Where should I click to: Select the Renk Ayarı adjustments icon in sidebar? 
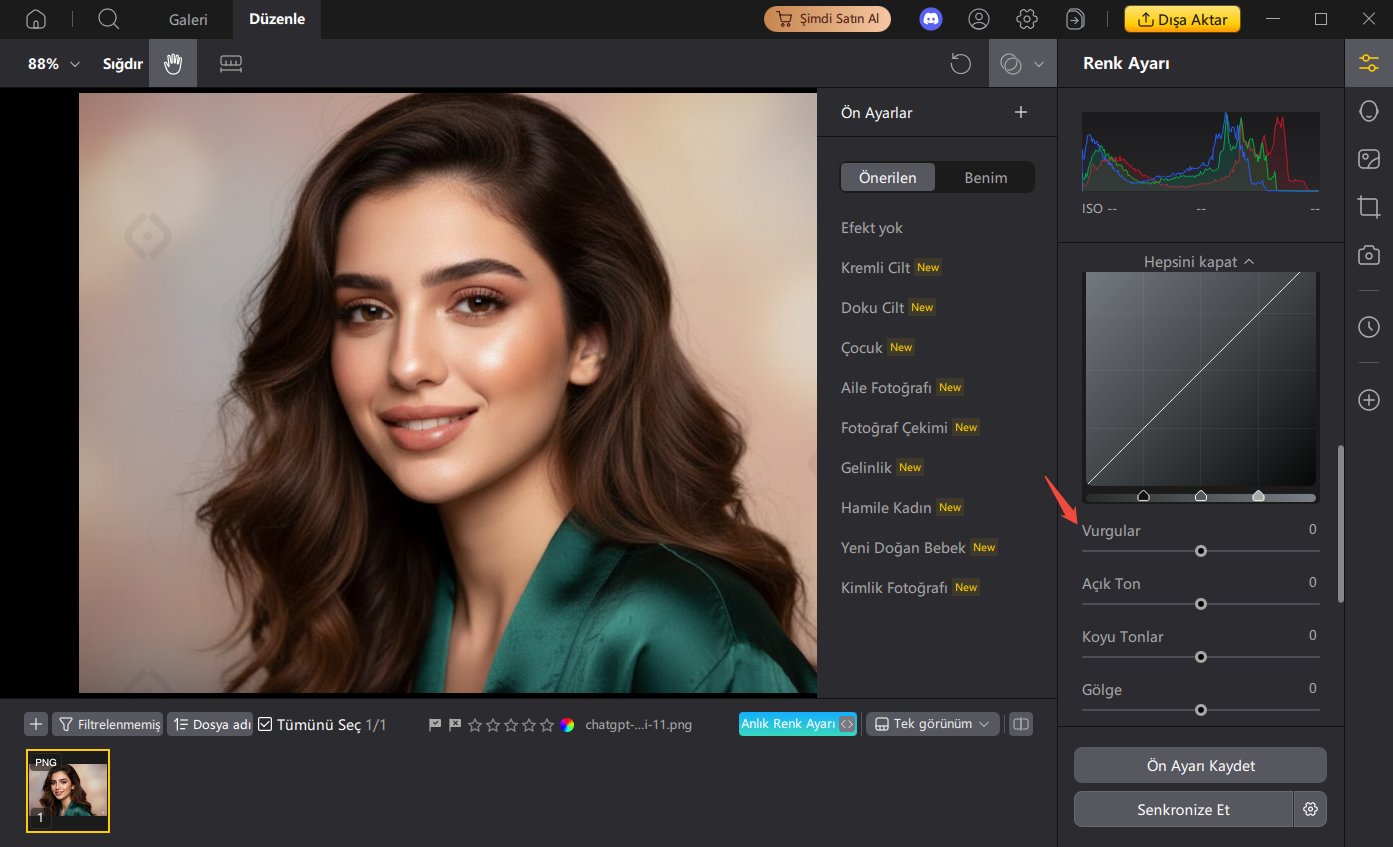tap(1368, 62)
